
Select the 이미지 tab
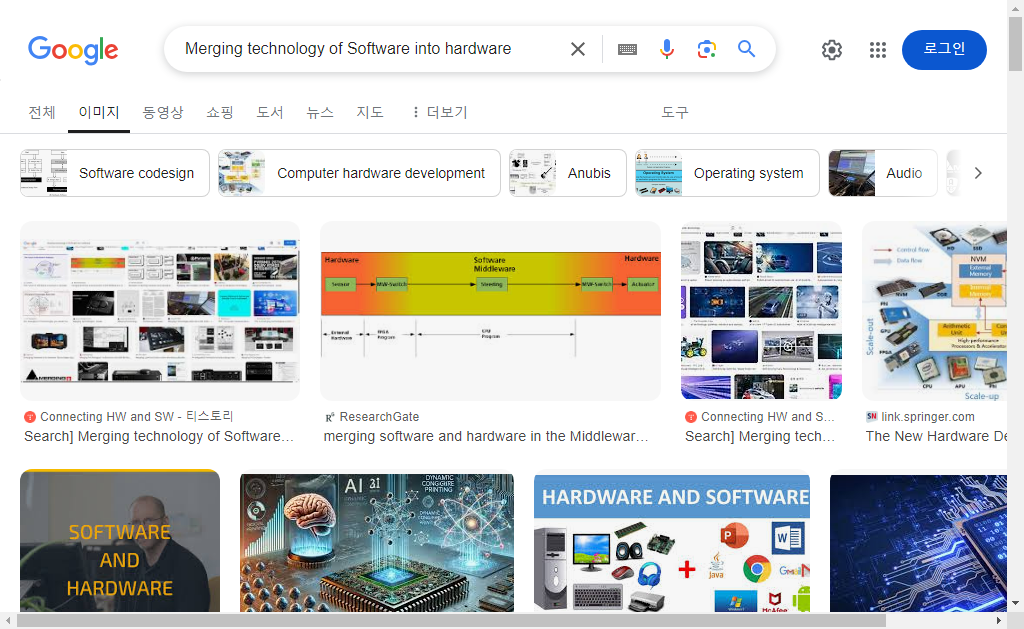pos(99,112)
